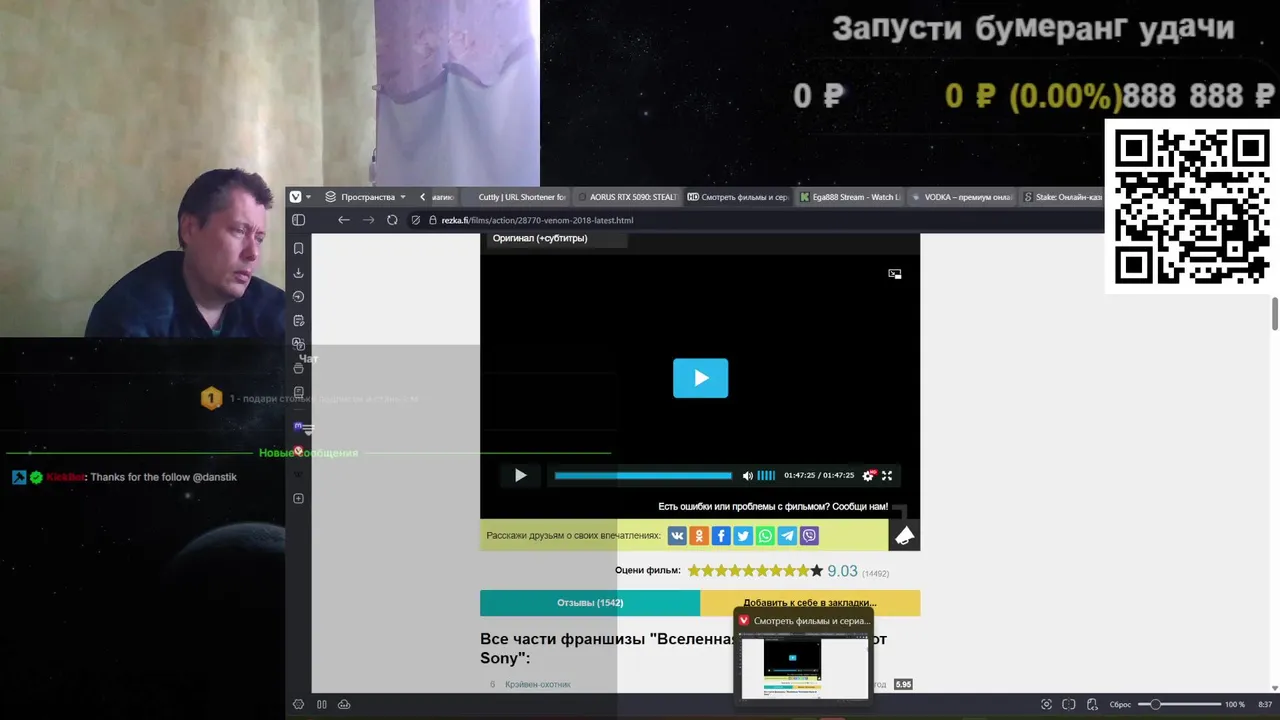Open the Notes panel icon
This screenshot has width=1280, height=720.
click(x=298, y=321)
